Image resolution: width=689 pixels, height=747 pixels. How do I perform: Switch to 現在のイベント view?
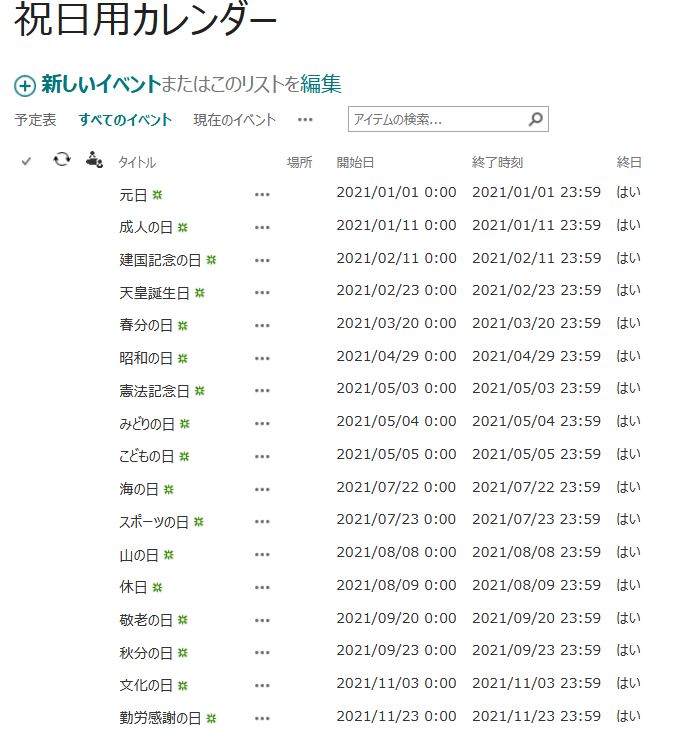[234, 120]
